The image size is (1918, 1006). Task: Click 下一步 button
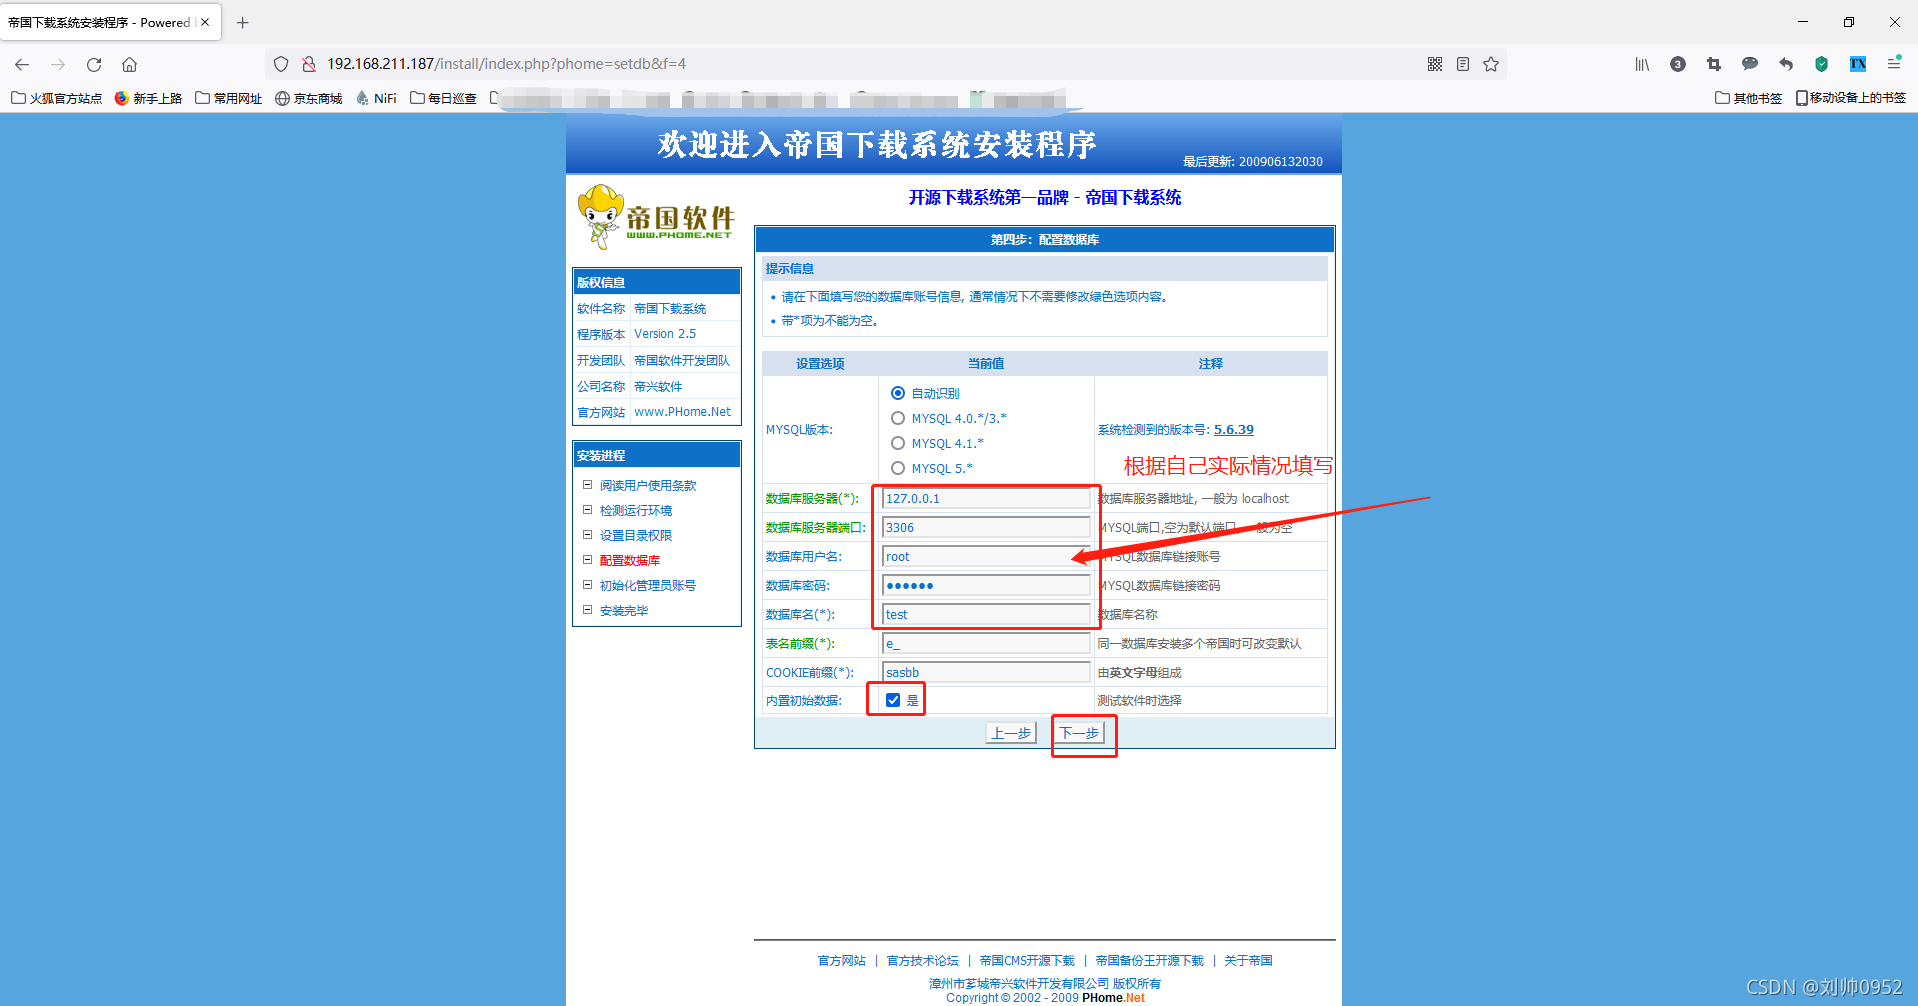click(1080, 733)
